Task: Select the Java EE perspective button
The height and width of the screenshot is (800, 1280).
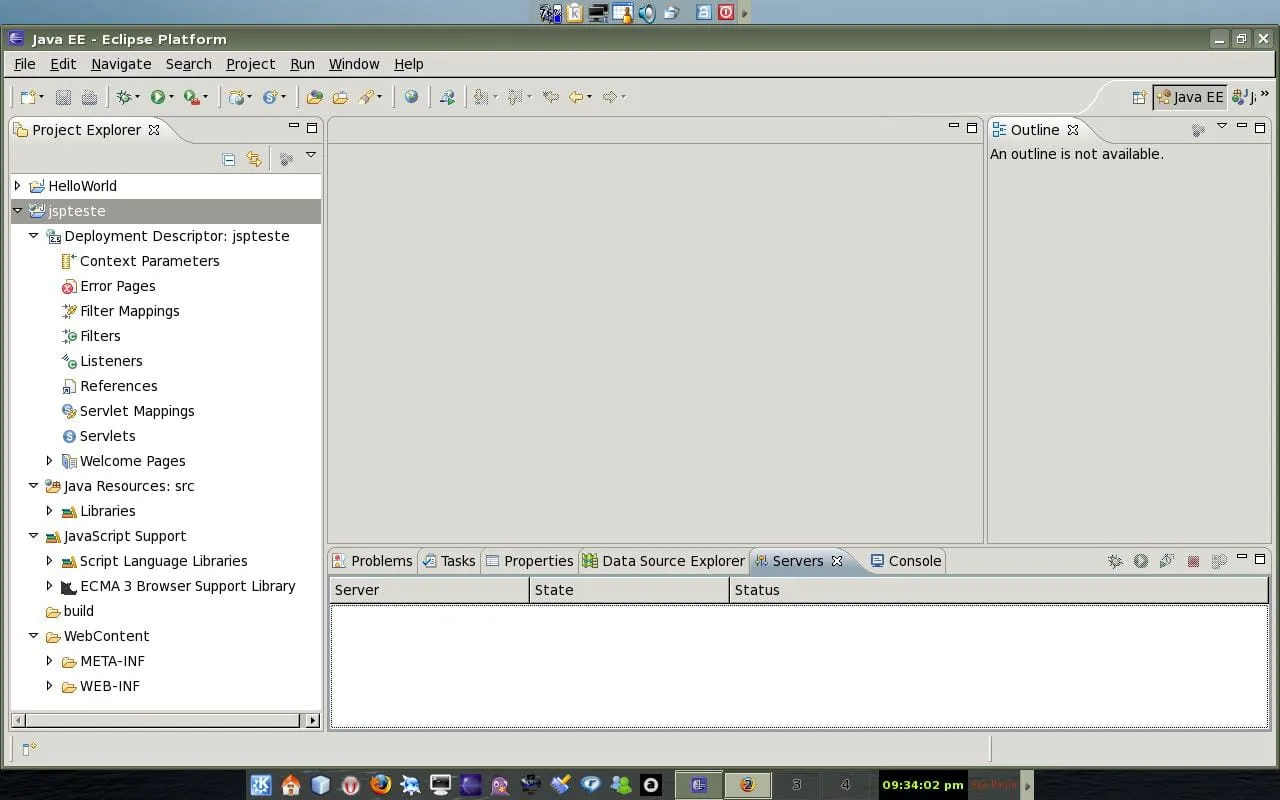Action: [x=1189, y=97]
